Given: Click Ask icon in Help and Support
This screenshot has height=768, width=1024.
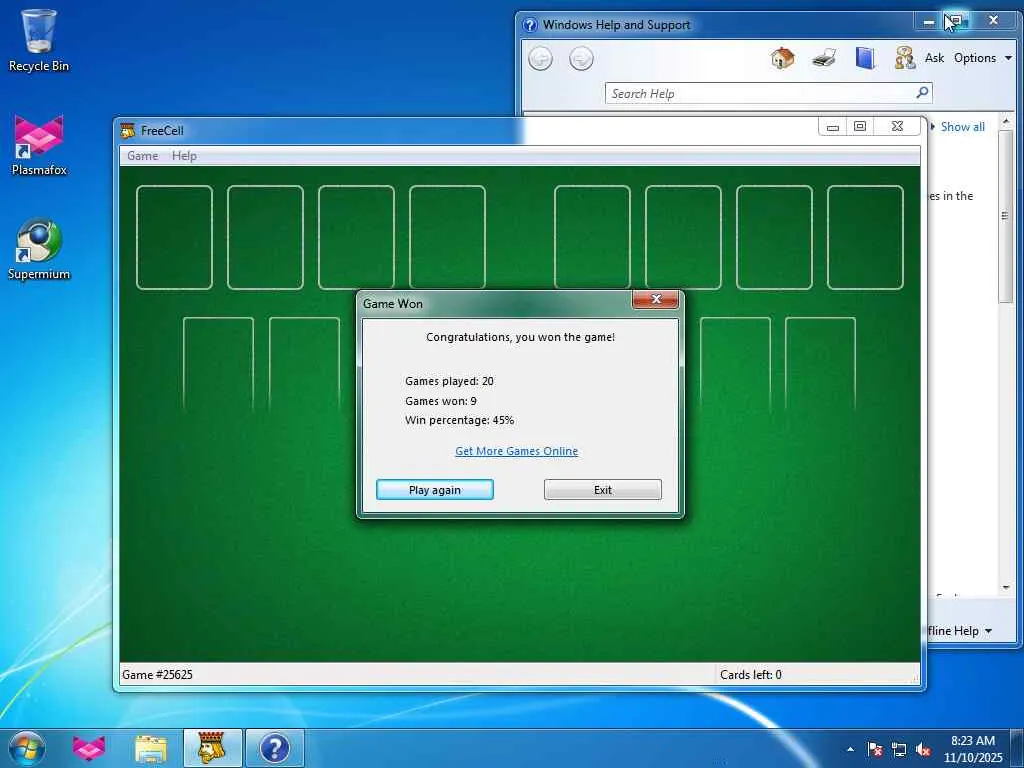Looking at the screenshot, I should point(904,58).
